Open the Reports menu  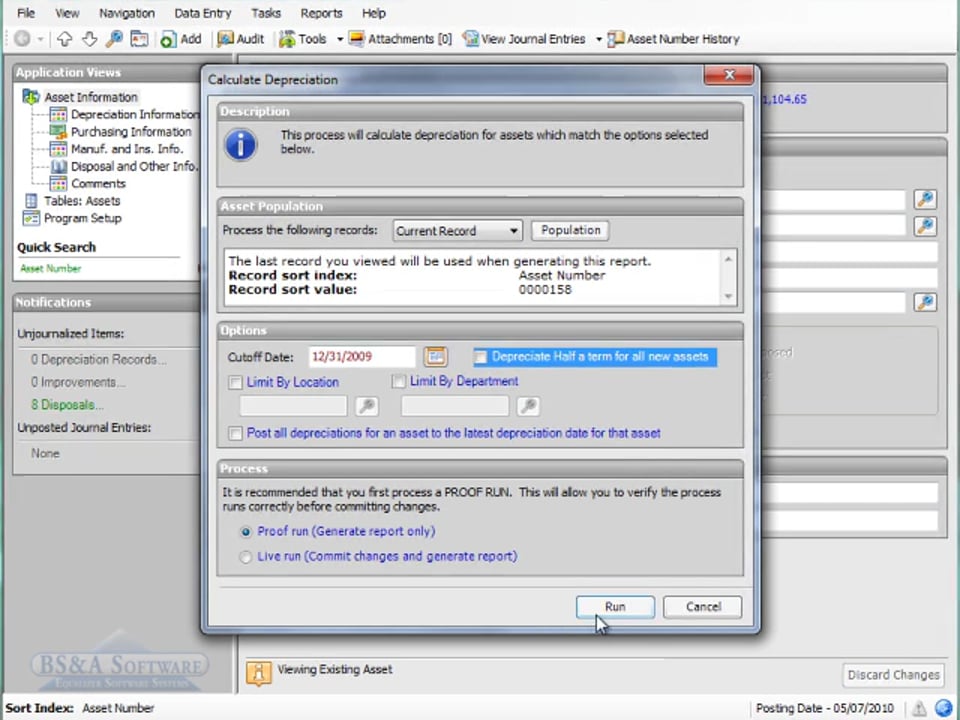321,13
